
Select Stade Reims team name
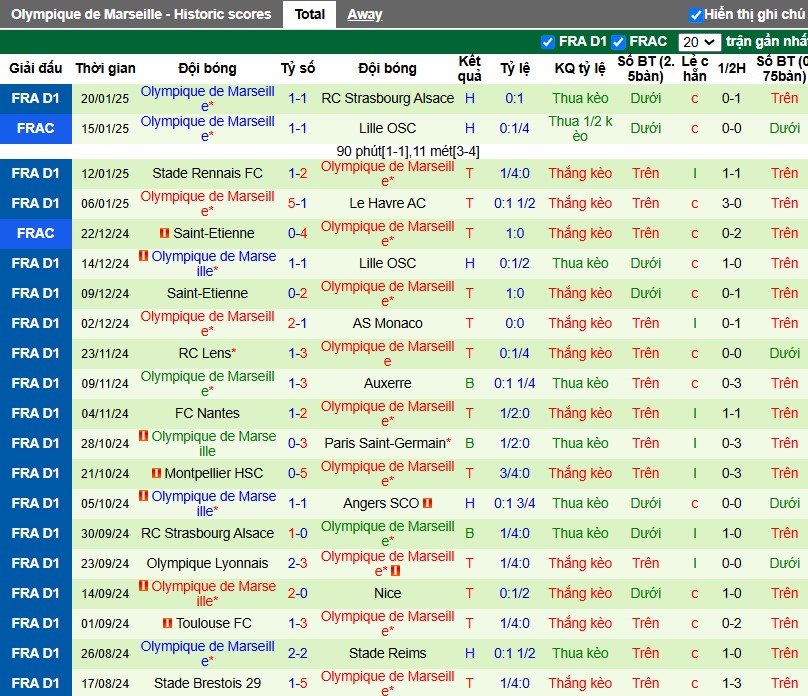tap(388, 653)
